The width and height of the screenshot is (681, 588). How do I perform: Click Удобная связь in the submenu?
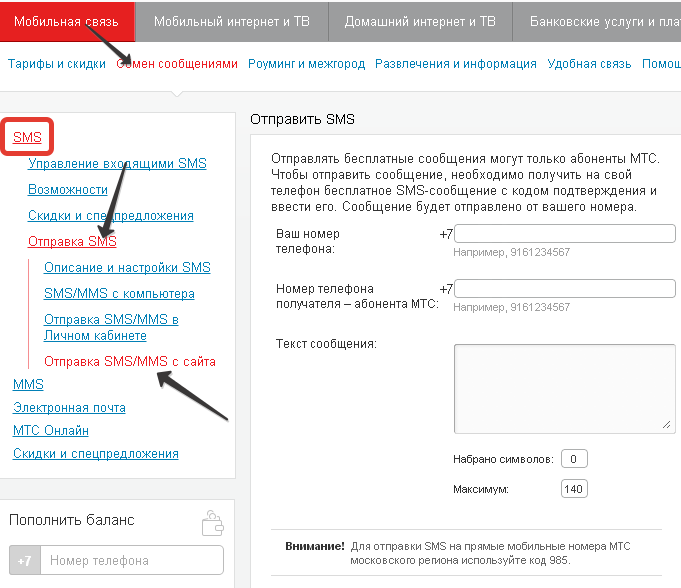589,64
